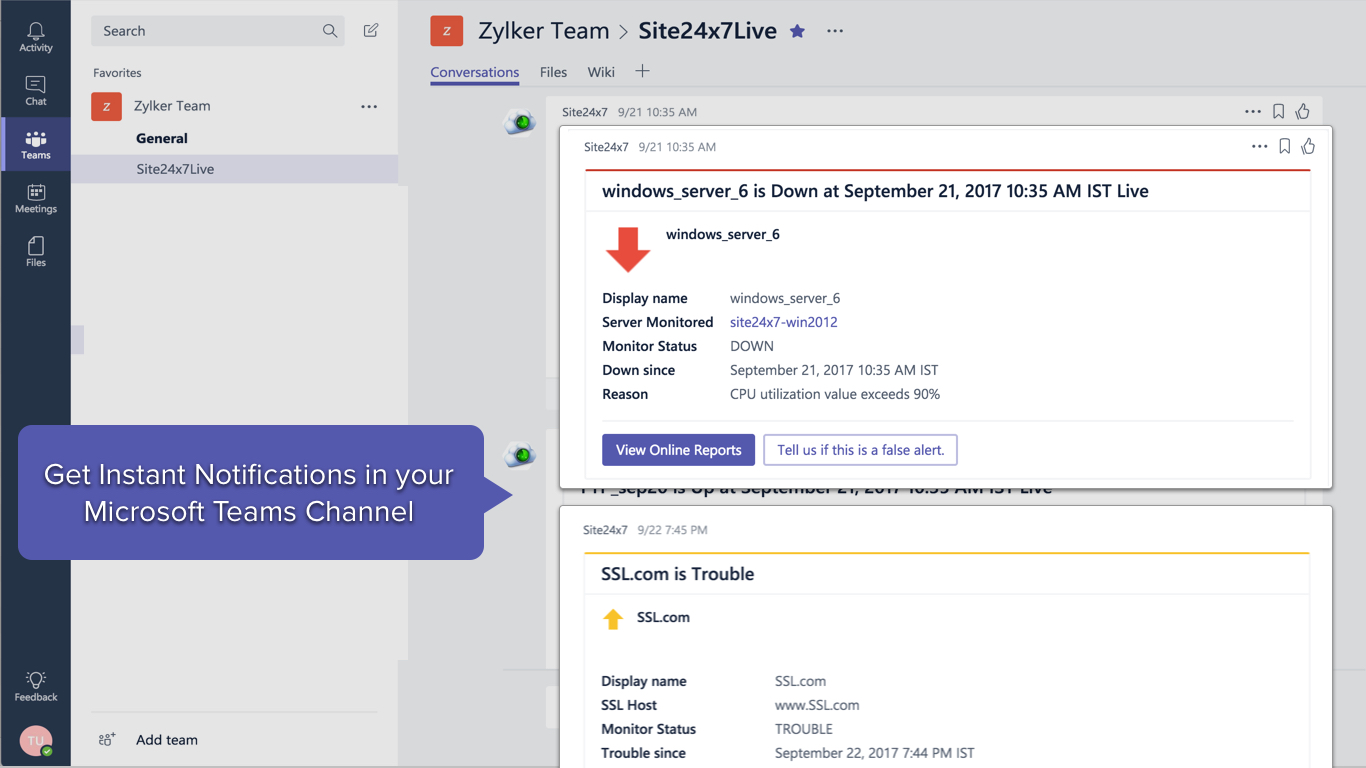This screenshot has height=768, width=1366.
Task: Bookmark the windows_server_6 alert message
Action: [1285, 147]
